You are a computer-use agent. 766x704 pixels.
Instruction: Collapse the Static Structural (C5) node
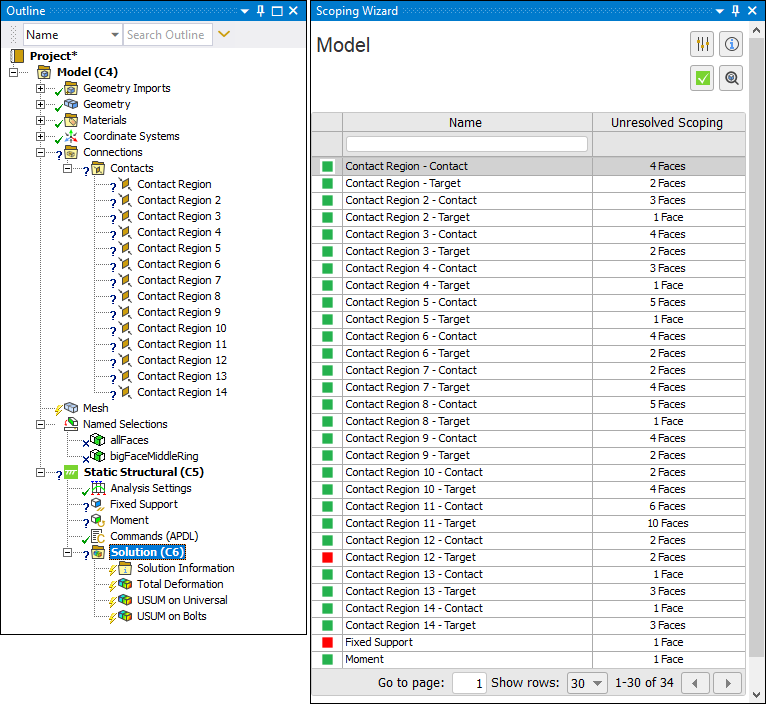click(x=41, y=472)
